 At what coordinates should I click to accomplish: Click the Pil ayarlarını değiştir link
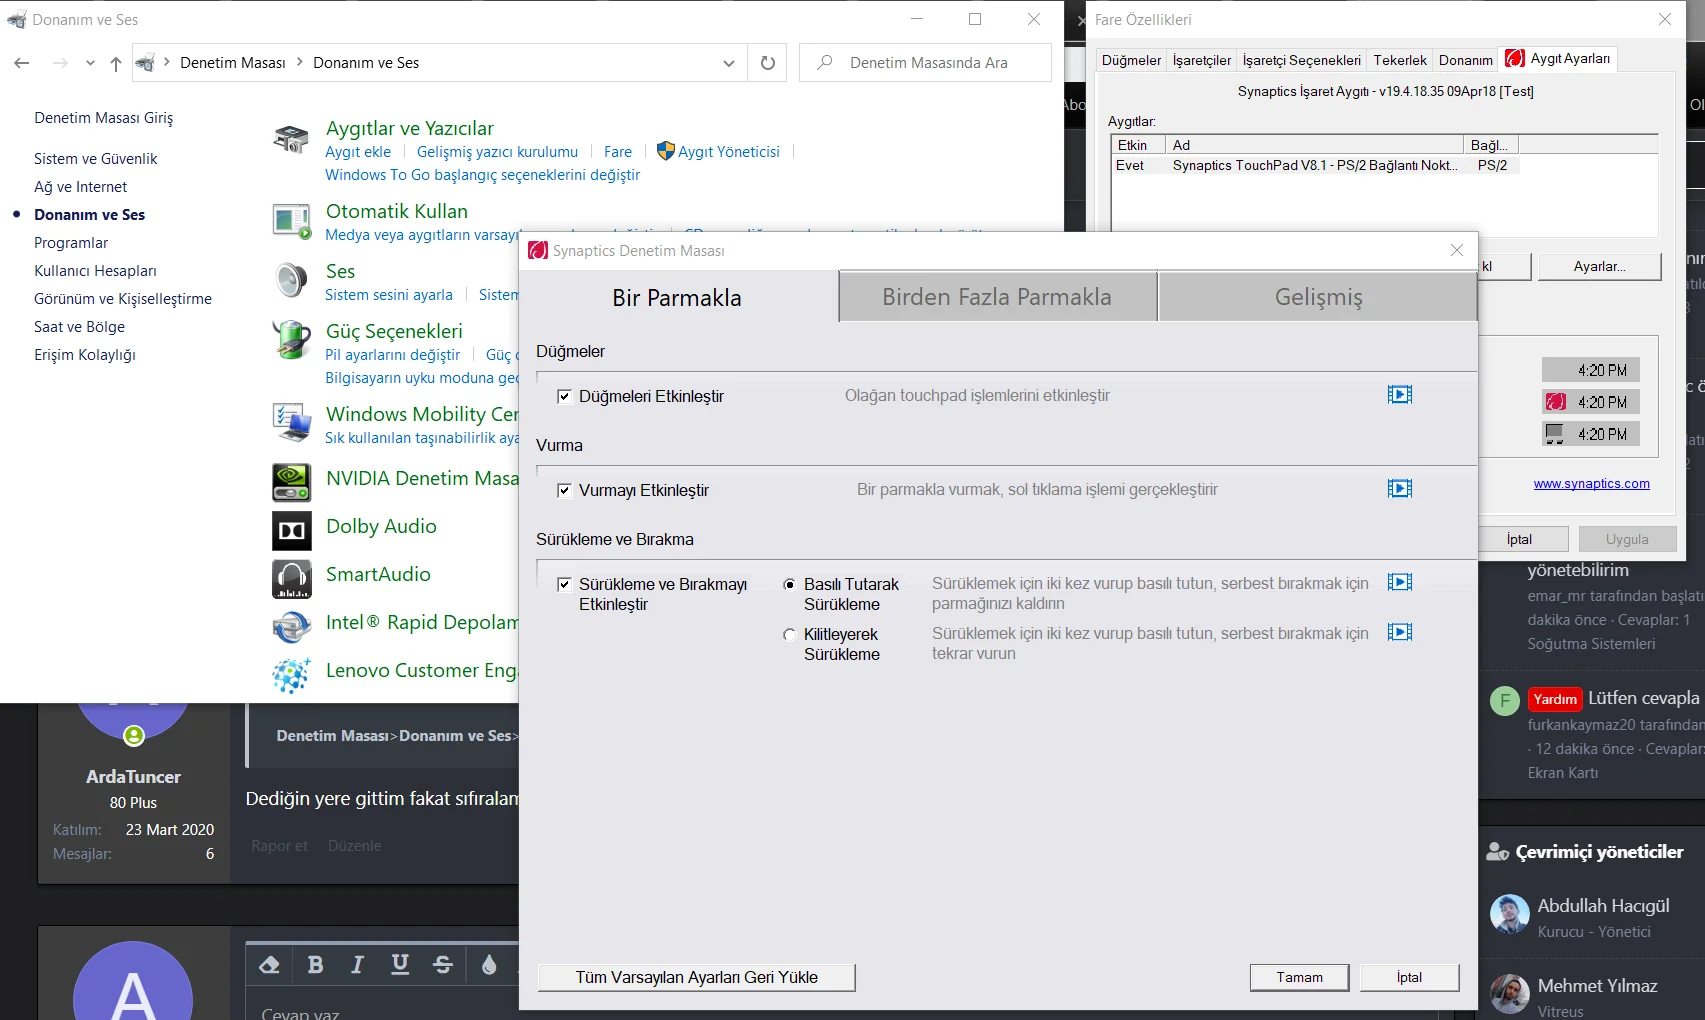pos(392,355)
